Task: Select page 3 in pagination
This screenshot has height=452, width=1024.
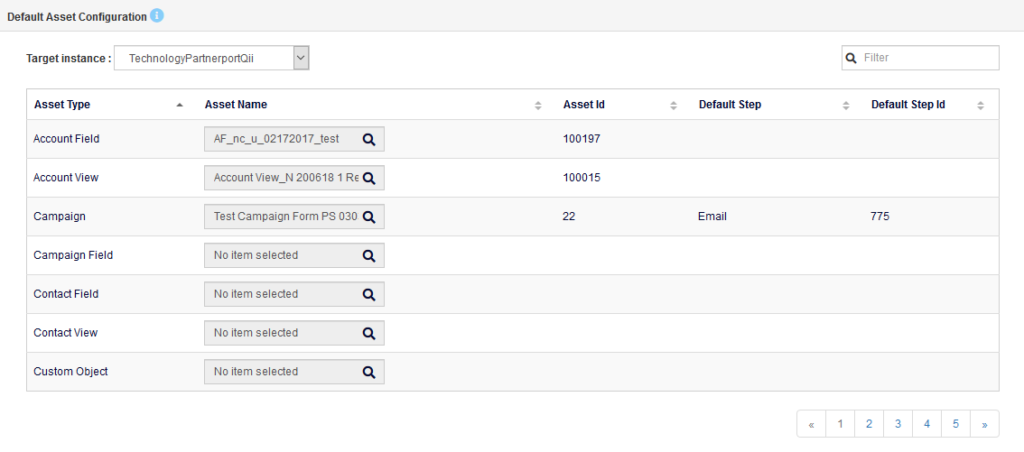Action: pyautogui.click(x=898, y=424)
